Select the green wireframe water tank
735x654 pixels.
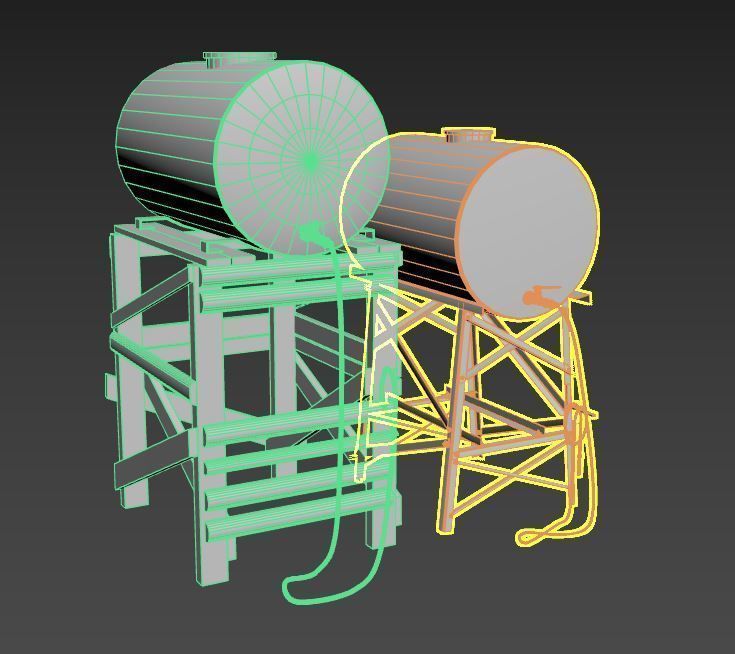point(253,155)
